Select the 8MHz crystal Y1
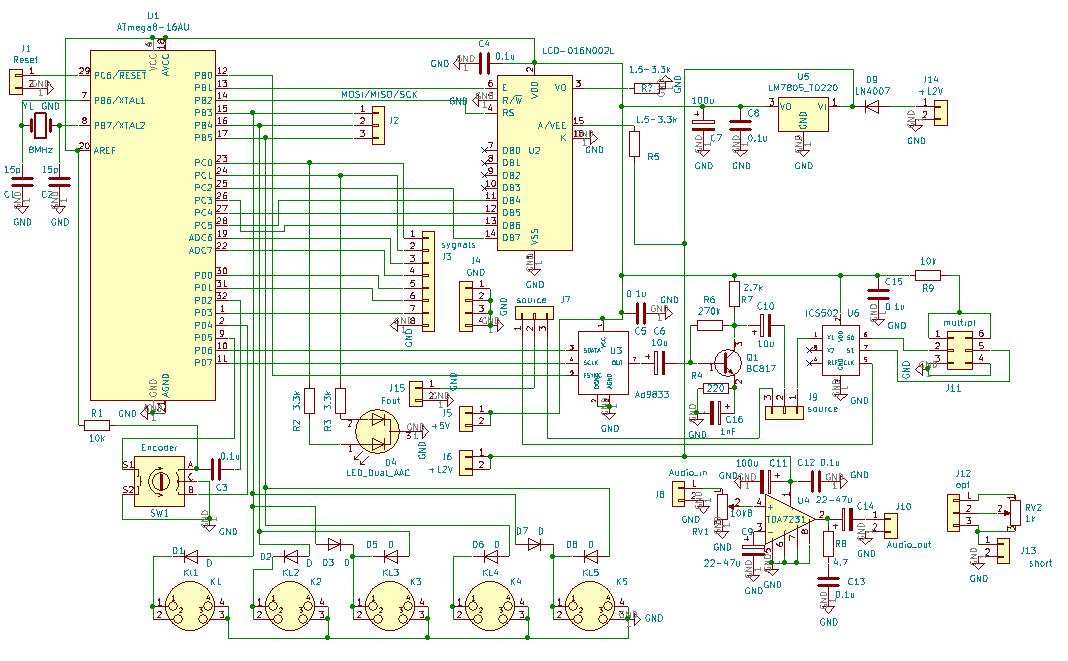This screenshot has width=1068, height=661. pos(40,125)
